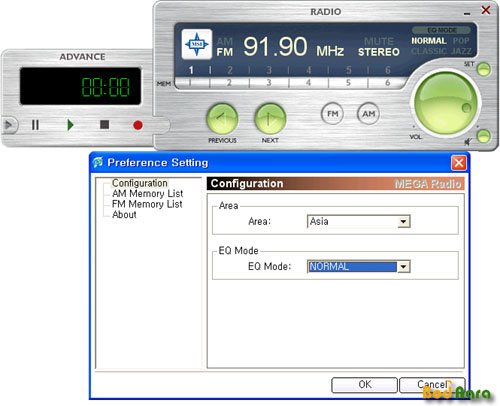Viewport: 500px width, 406px height.
Task: Start recording with the red record button
Action: point(138,125)
